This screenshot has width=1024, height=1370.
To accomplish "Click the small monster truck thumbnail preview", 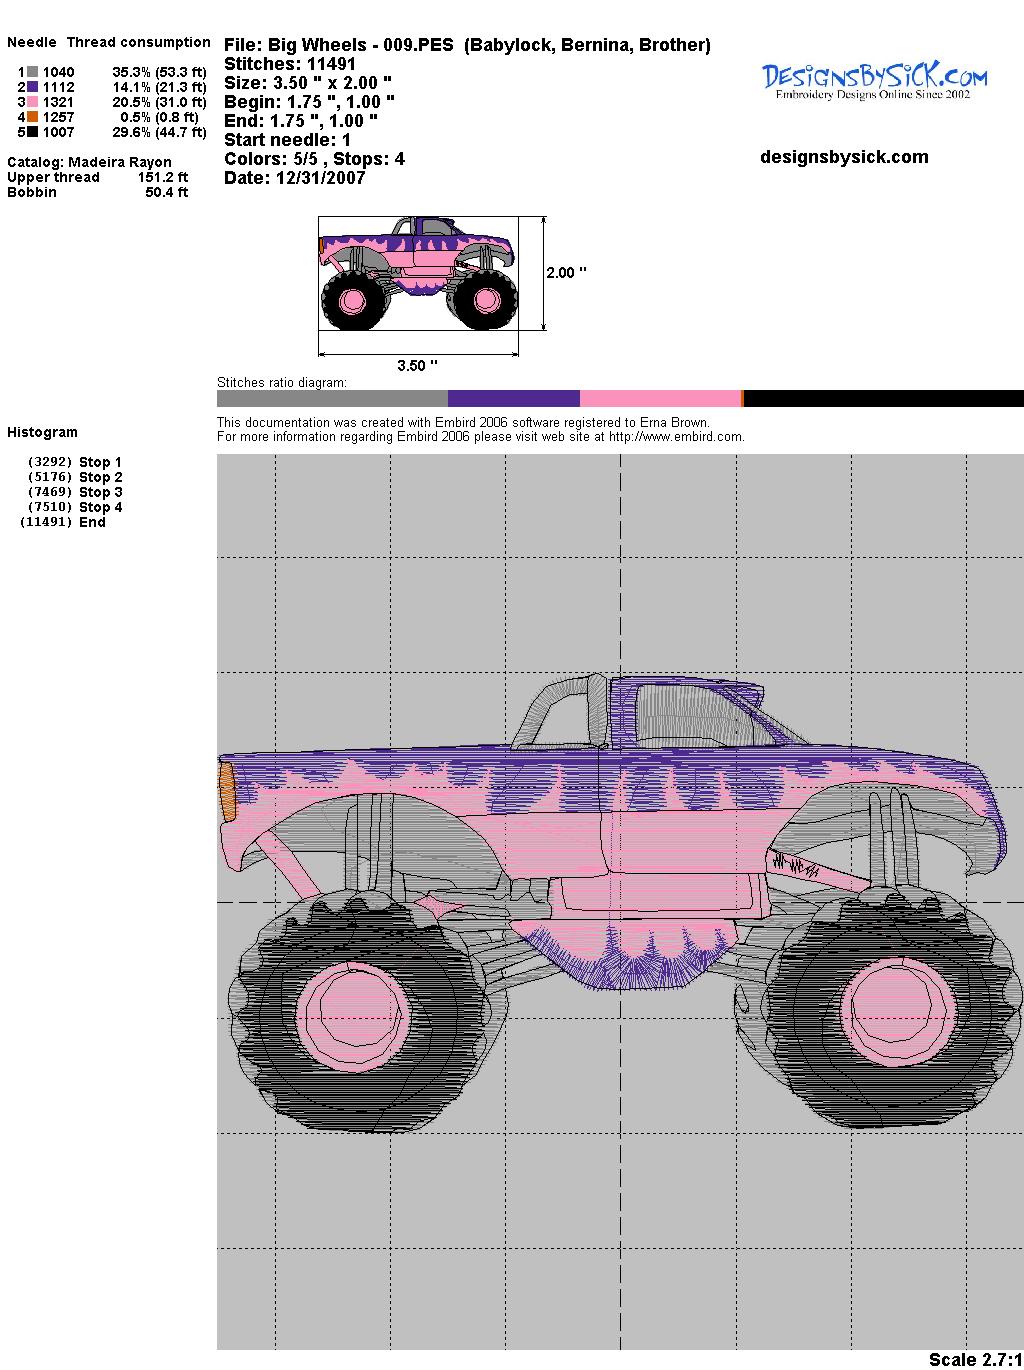I will click(418, 273).
